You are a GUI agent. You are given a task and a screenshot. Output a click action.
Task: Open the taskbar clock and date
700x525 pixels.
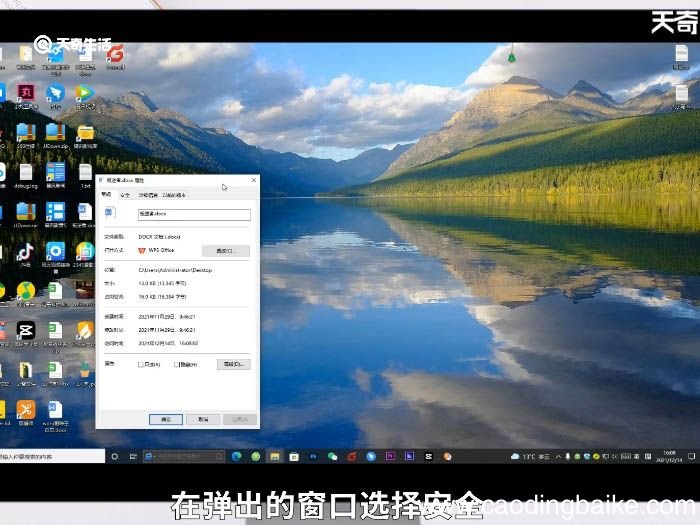669,456
